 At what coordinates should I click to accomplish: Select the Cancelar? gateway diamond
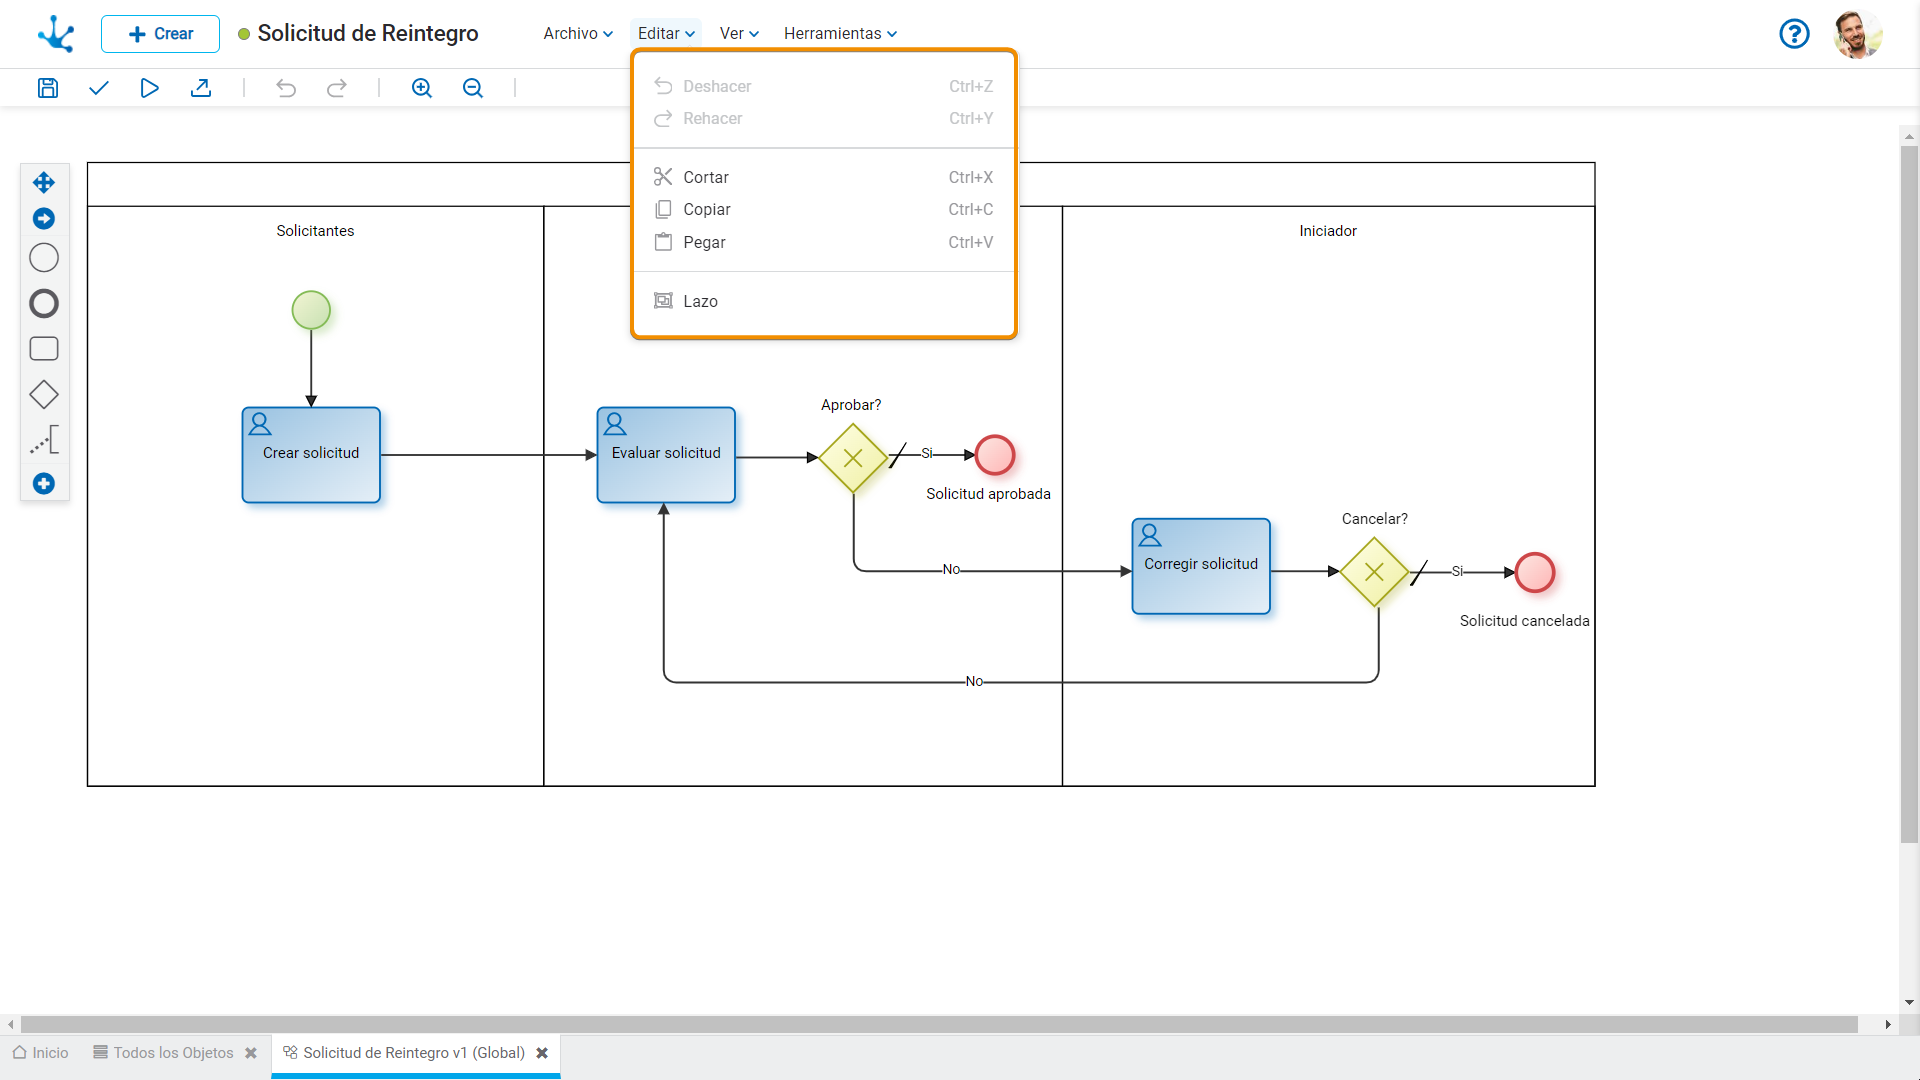(1374, 572)
